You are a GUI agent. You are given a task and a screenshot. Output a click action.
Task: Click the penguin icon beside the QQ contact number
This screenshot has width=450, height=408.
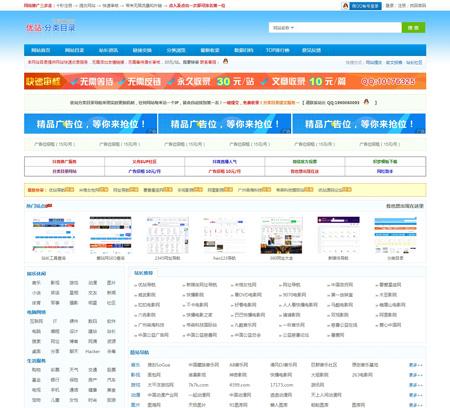[x=366, y=102]
